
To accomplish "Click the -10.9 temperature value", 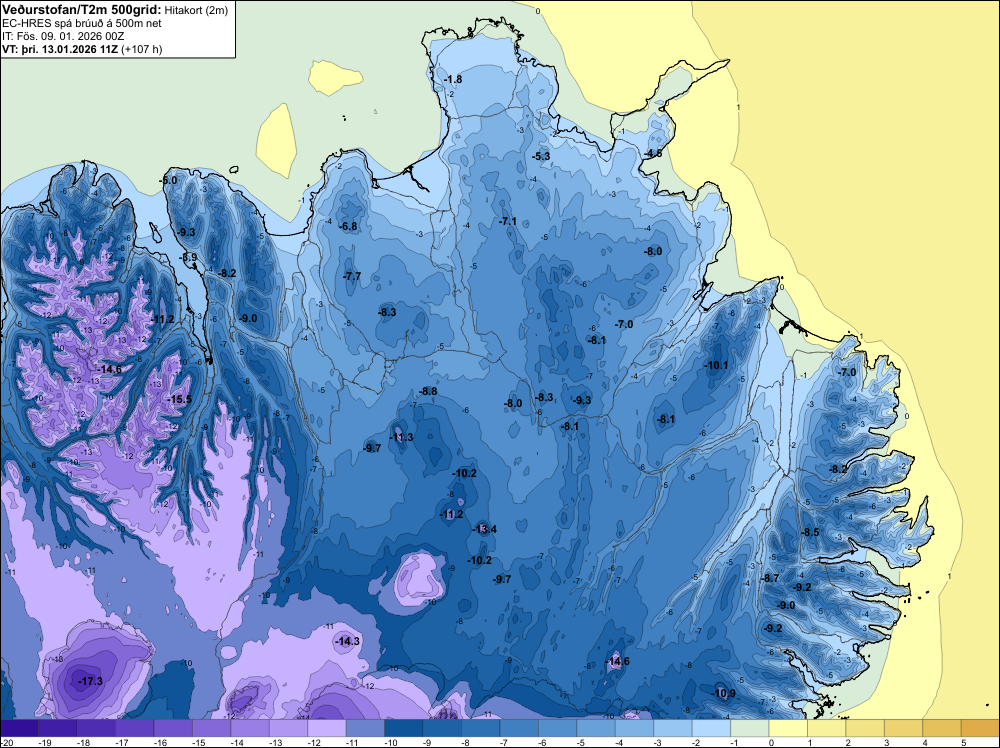I will [x=723, y=694].
